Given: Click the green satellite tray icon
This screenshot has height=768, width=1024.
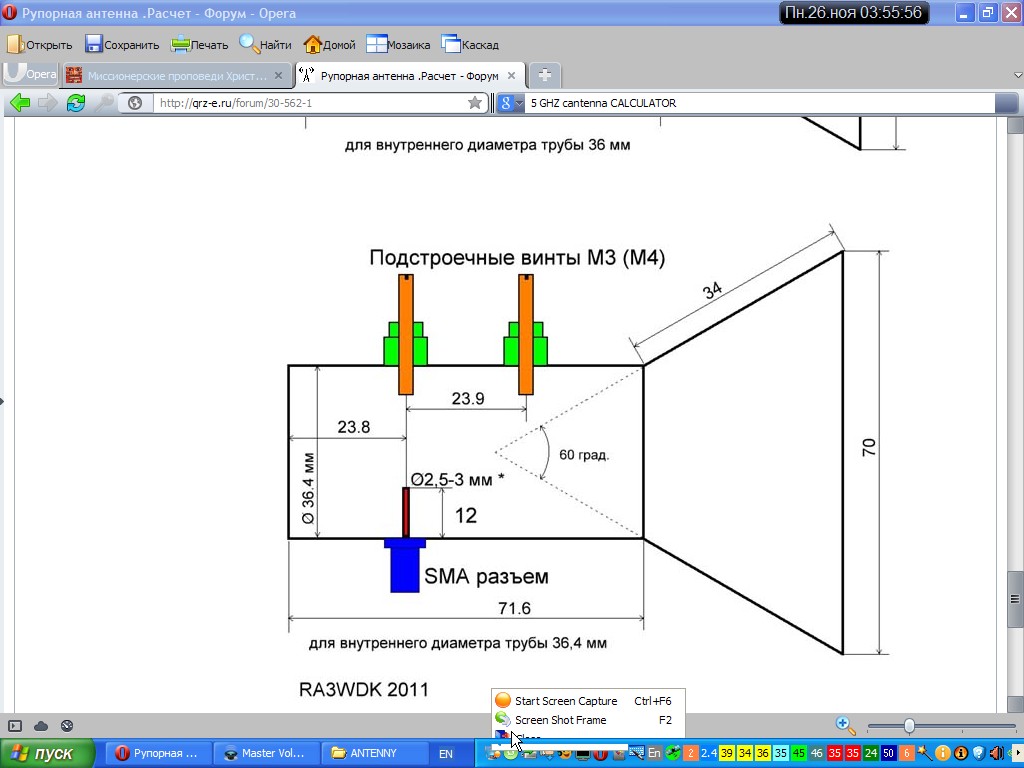Looking at the screenshot, I should coord(673,753).
